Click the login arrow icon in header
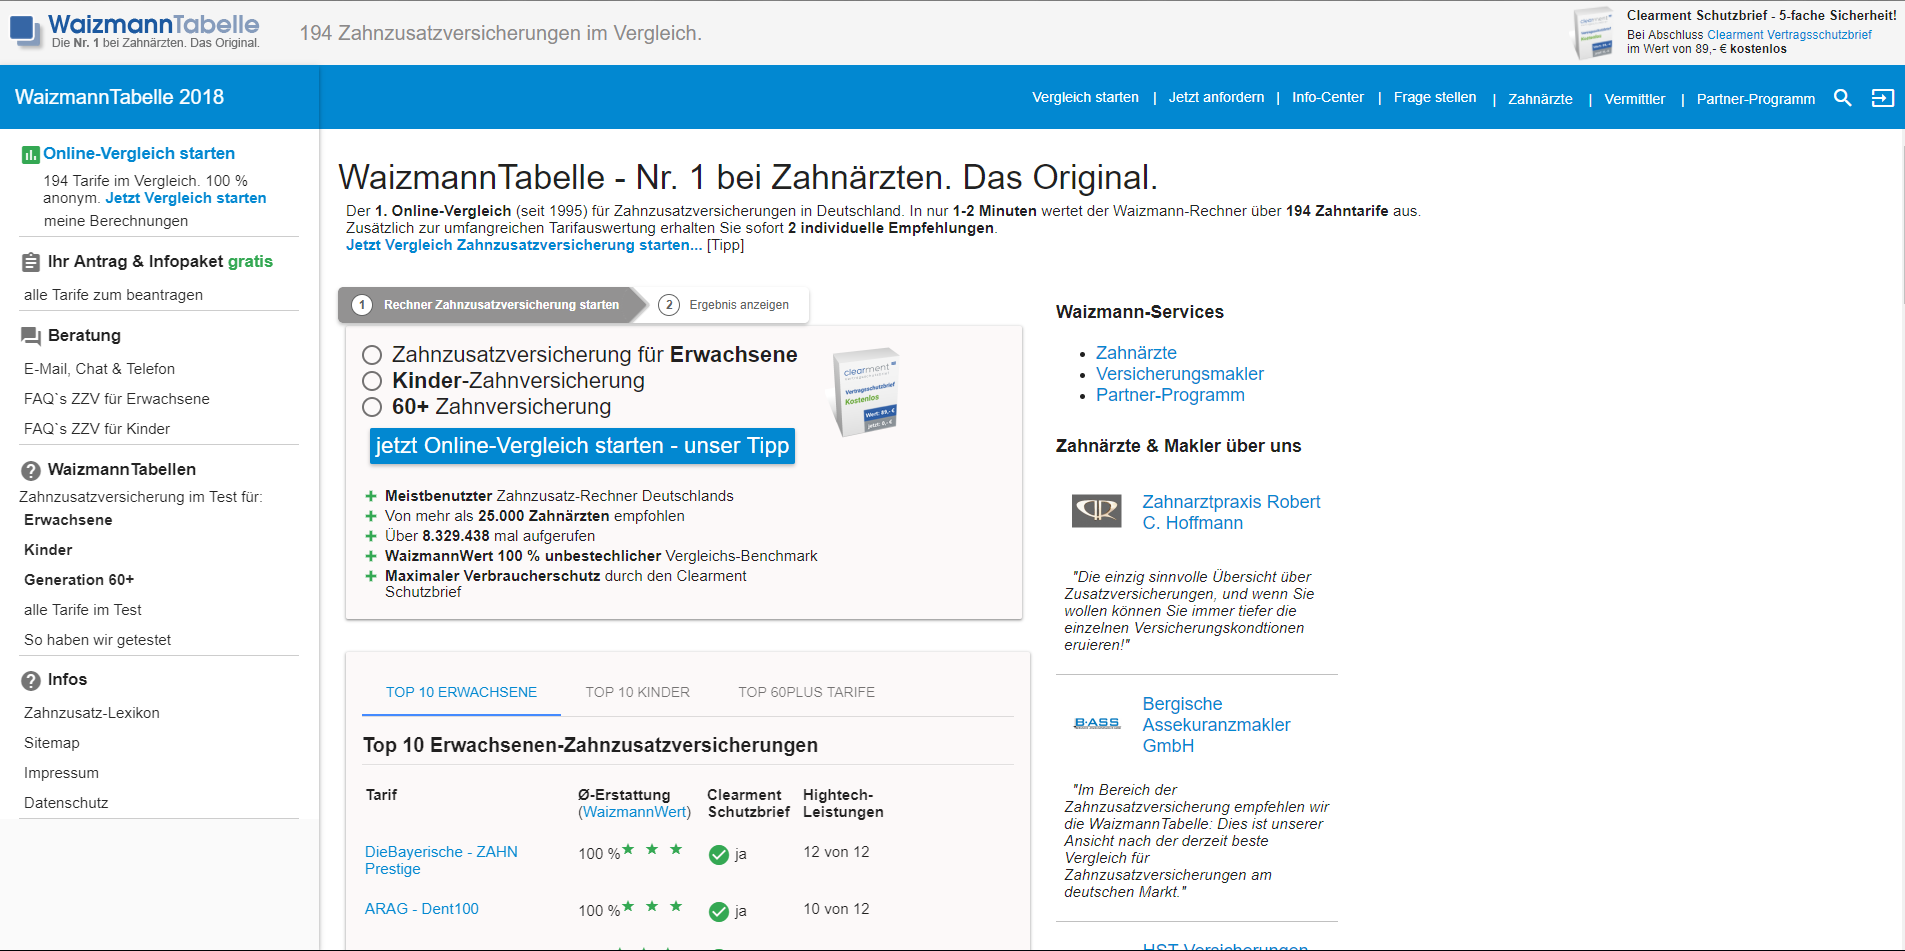 point(1883,98)
